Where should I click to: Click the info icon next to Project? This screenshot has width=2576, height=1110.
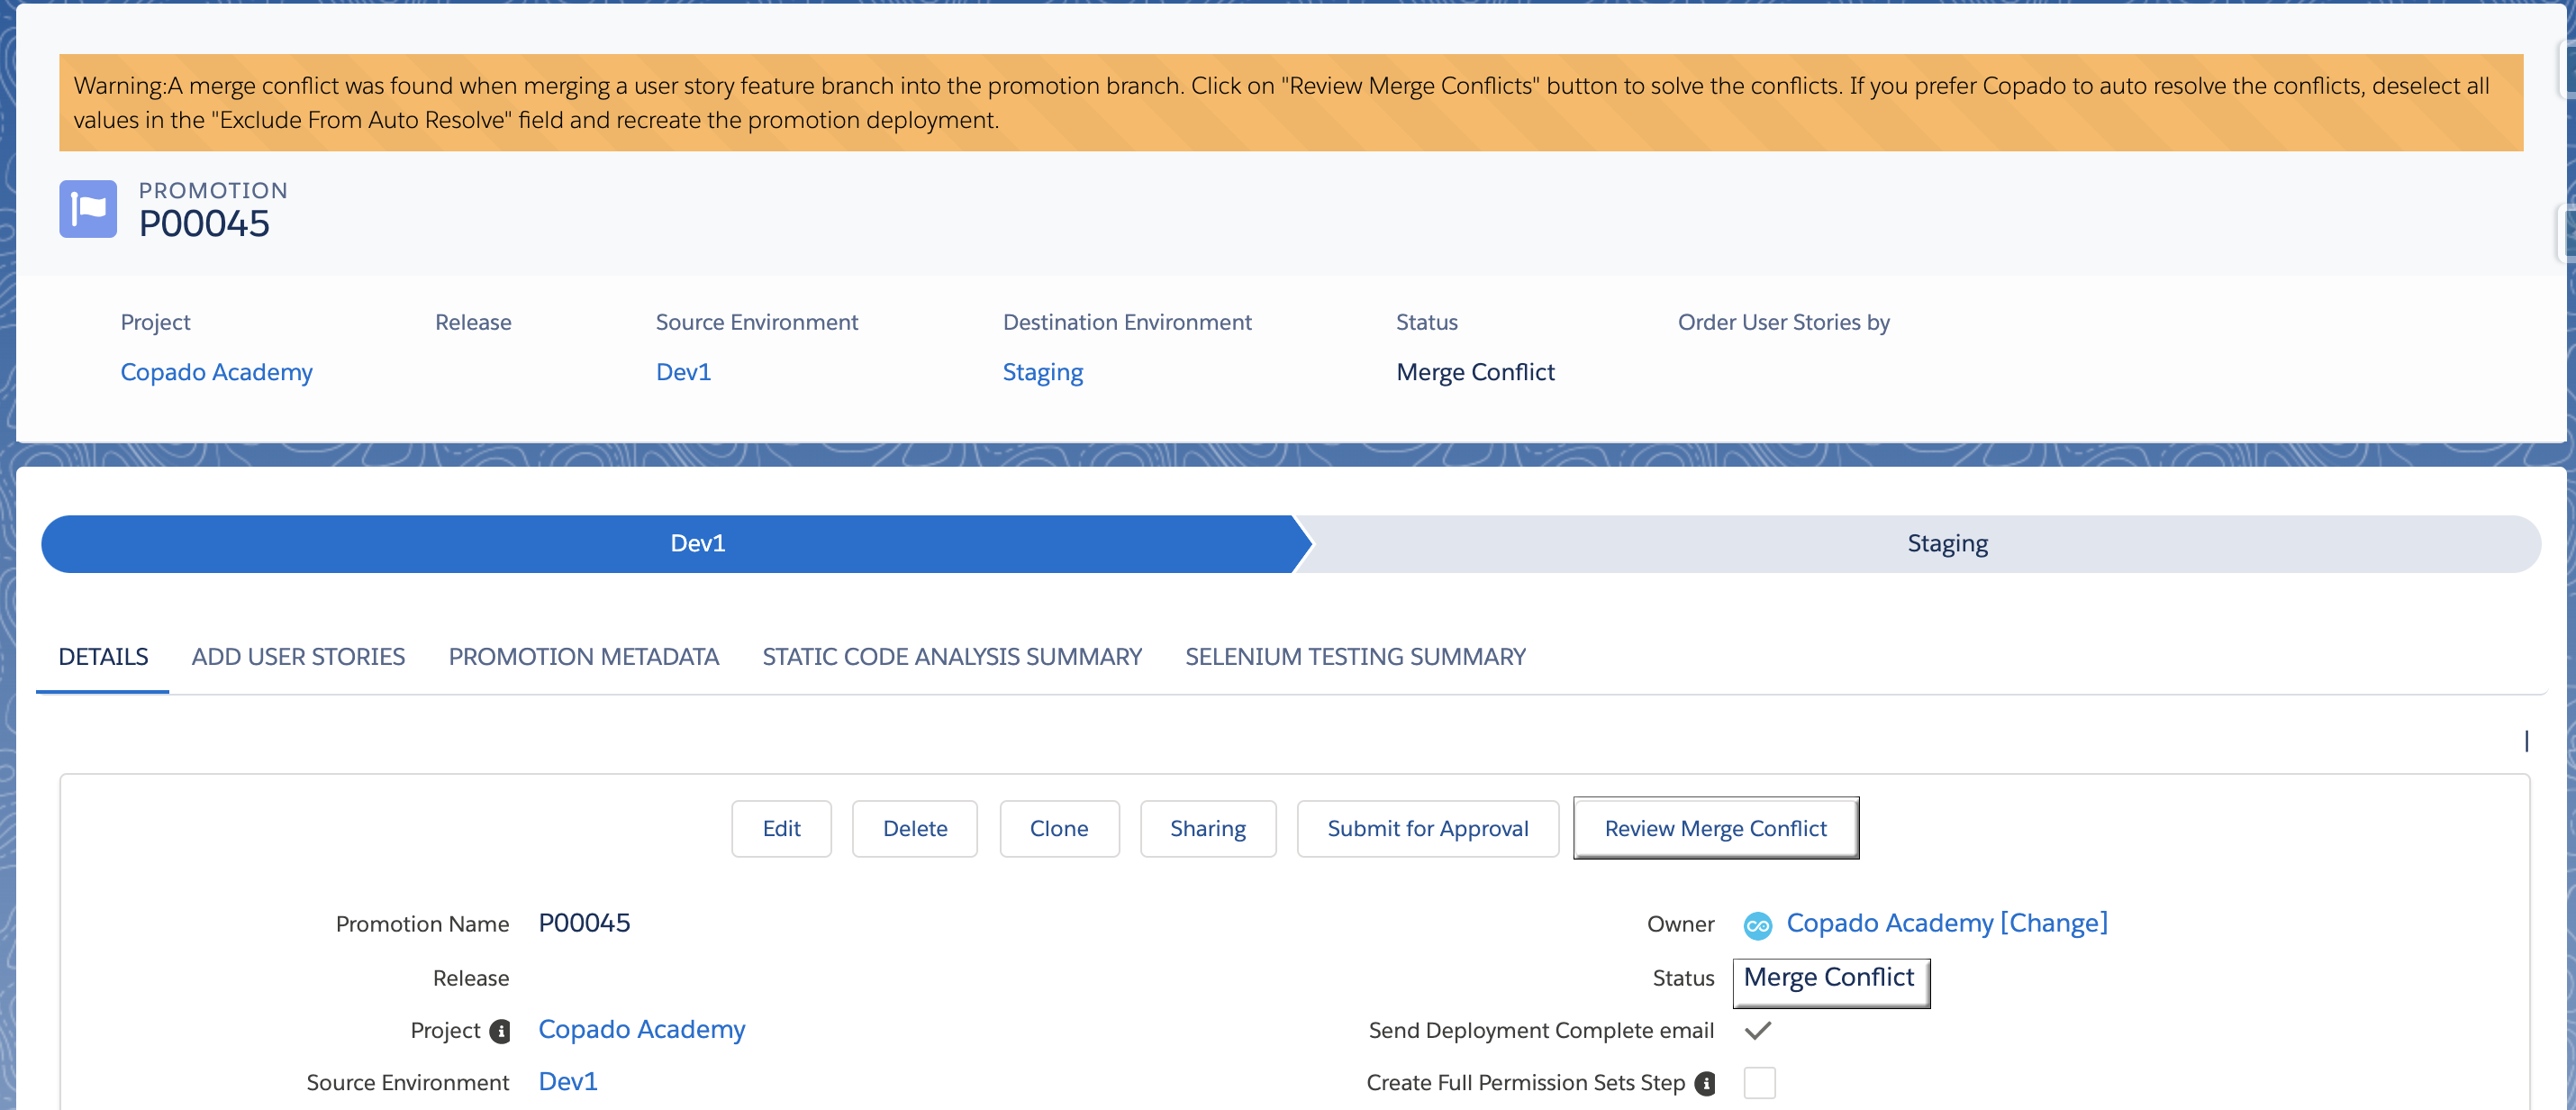500,1031
